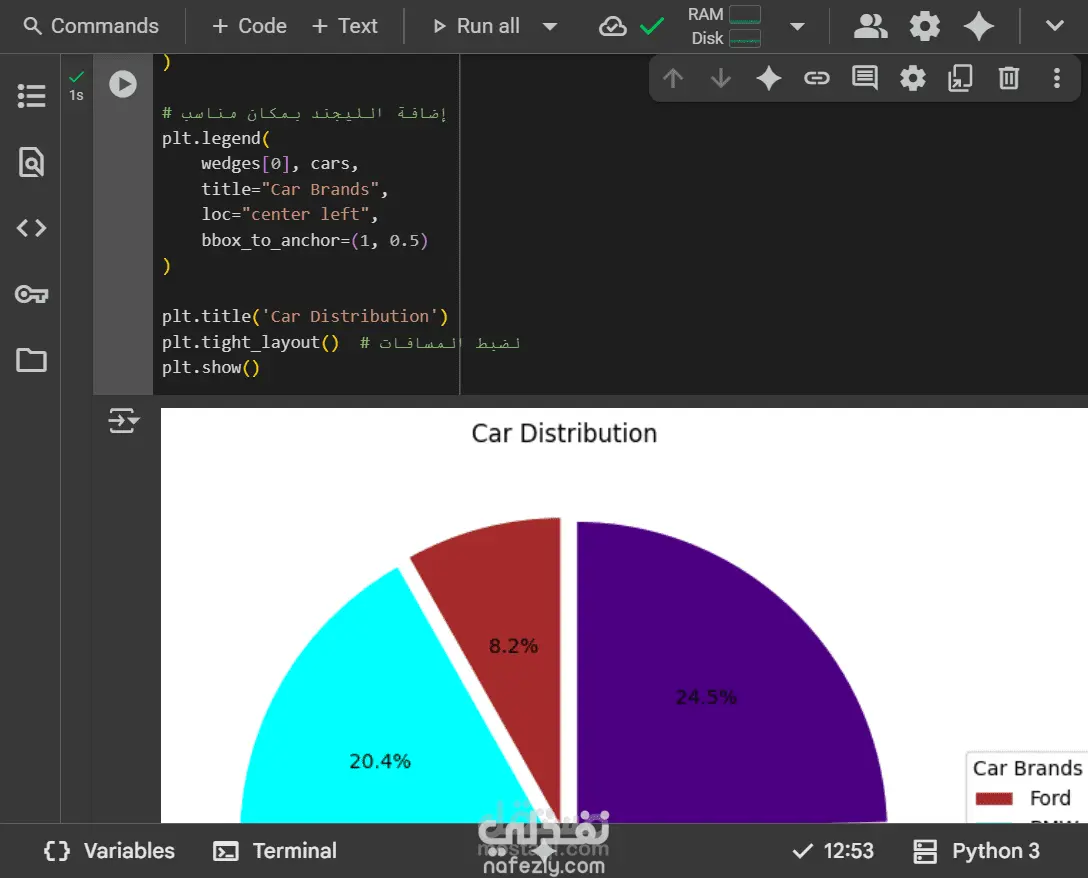Open Find and replace sidebar icon
The width and height of the screenshot is (1088, 878).
click(x=31, y=162)
